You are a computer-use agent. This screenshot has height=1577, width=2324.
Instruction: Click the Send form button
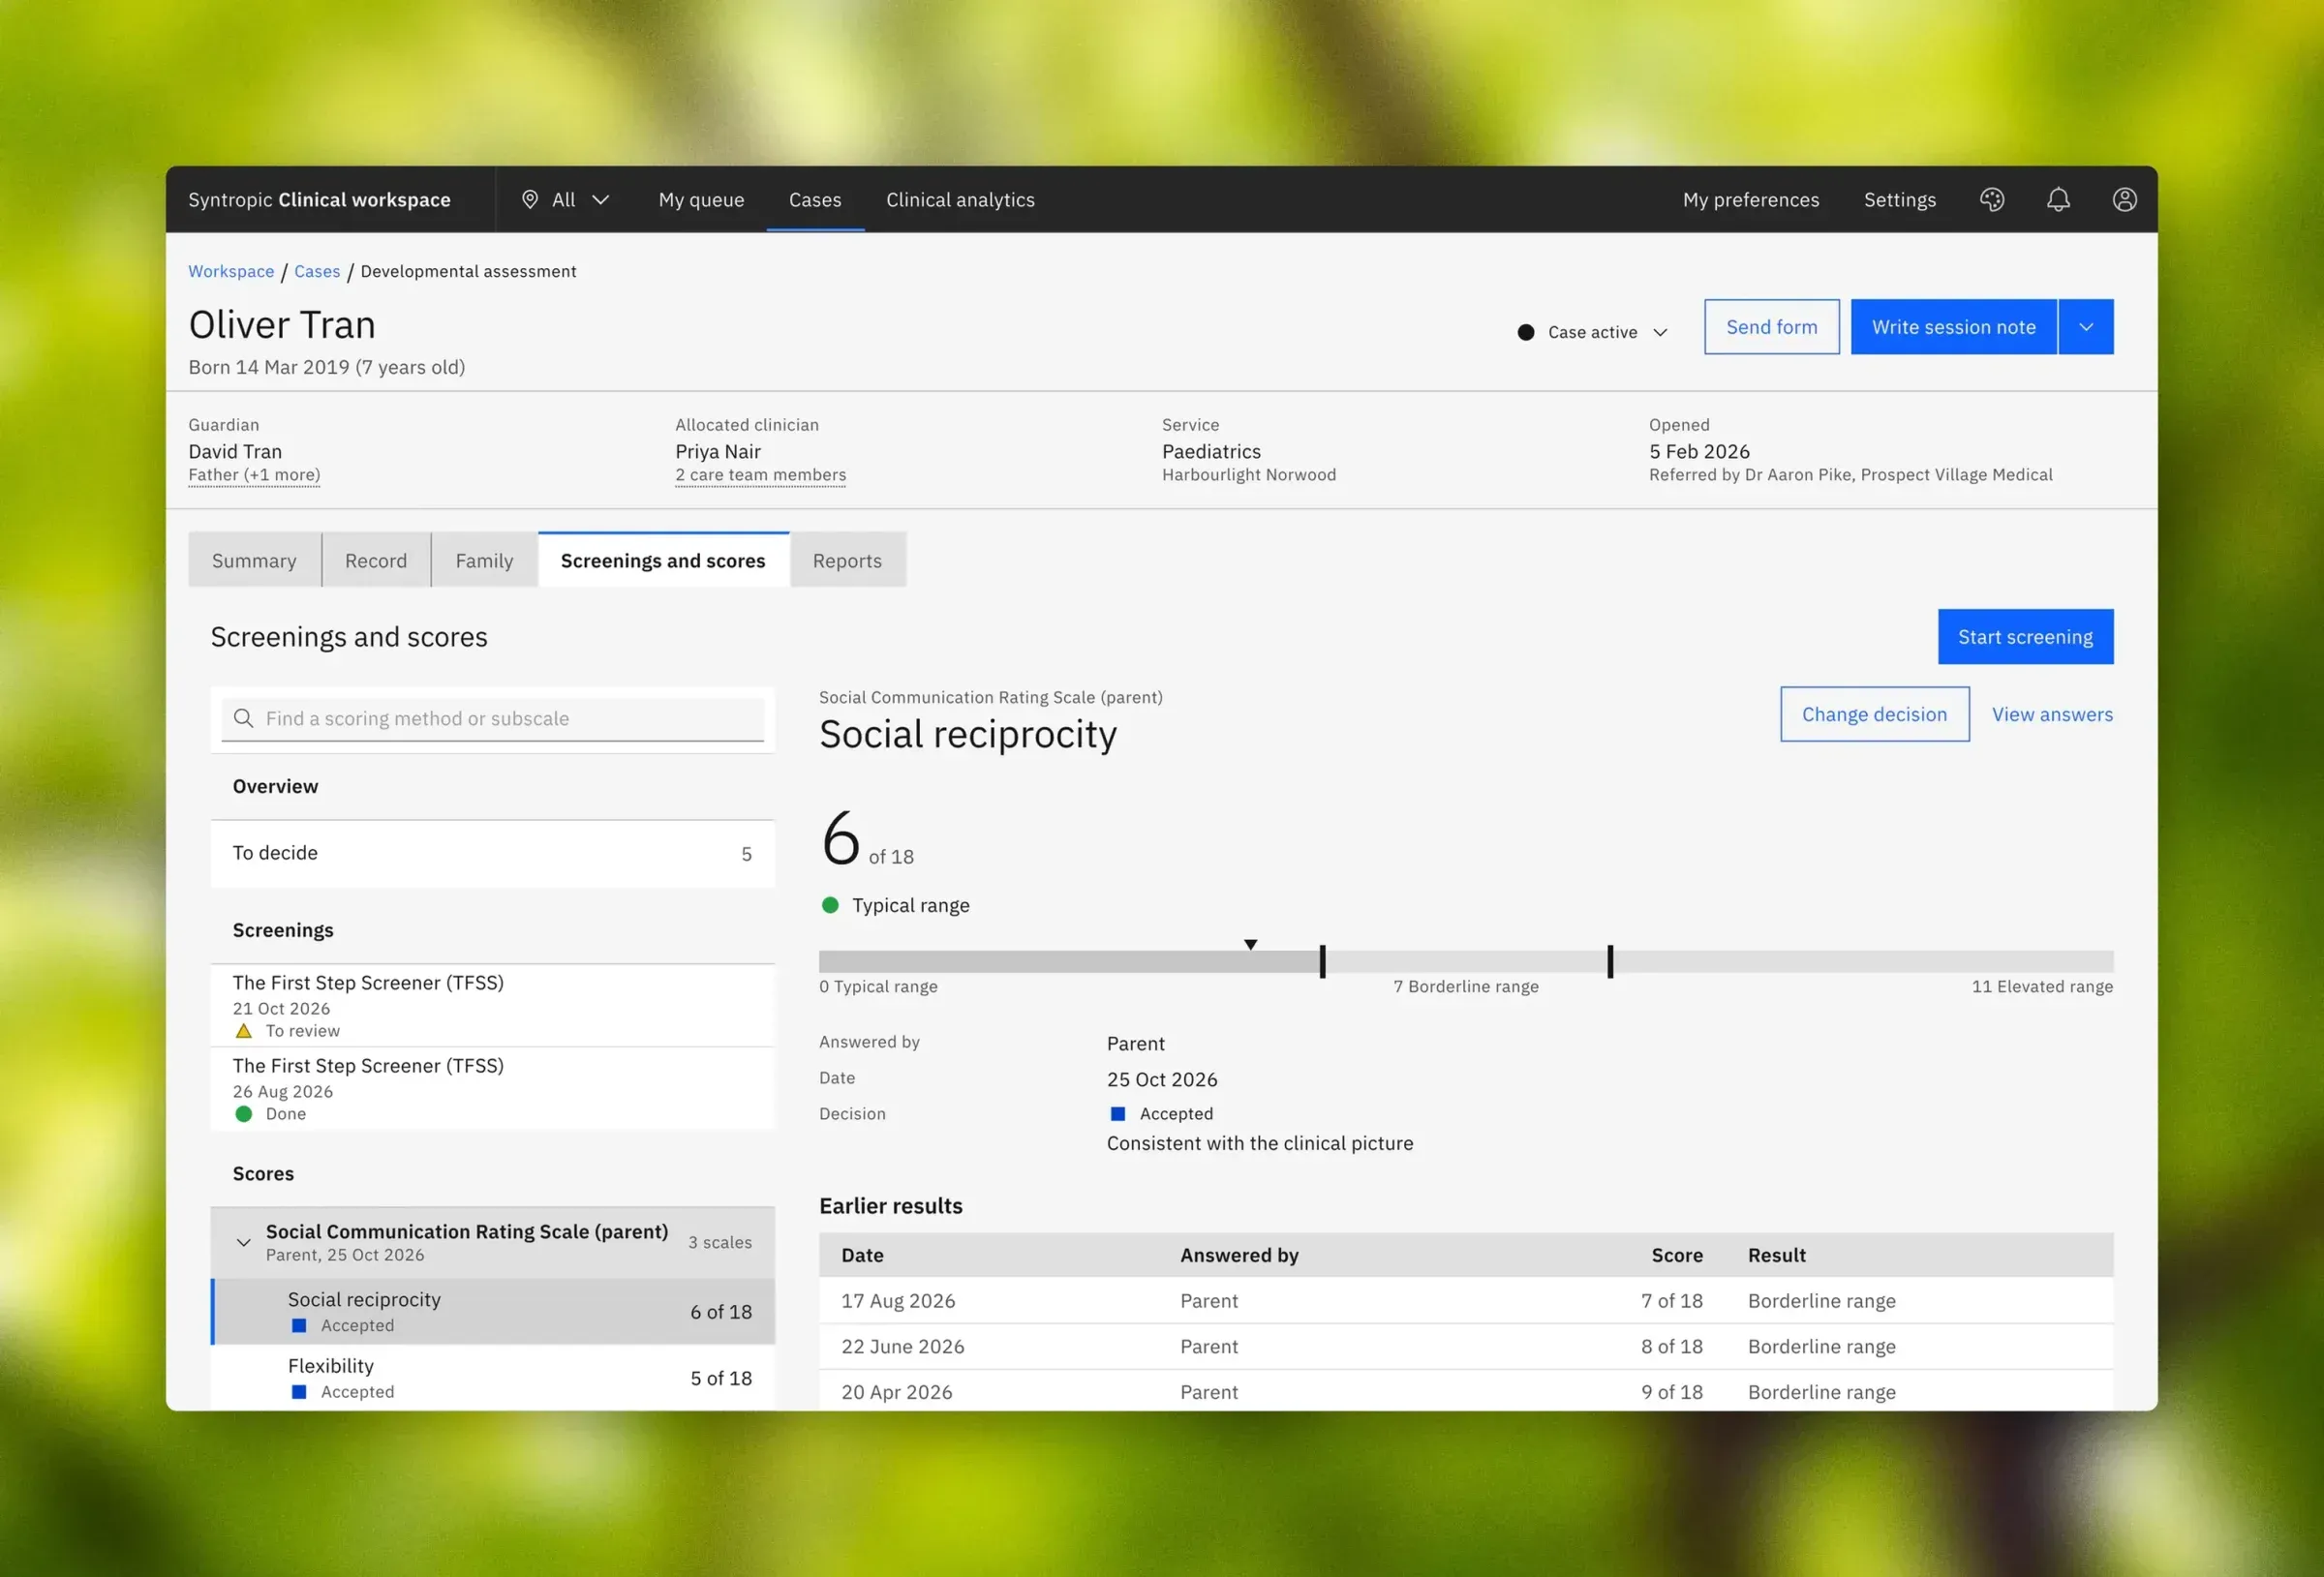pos(1771,327)
